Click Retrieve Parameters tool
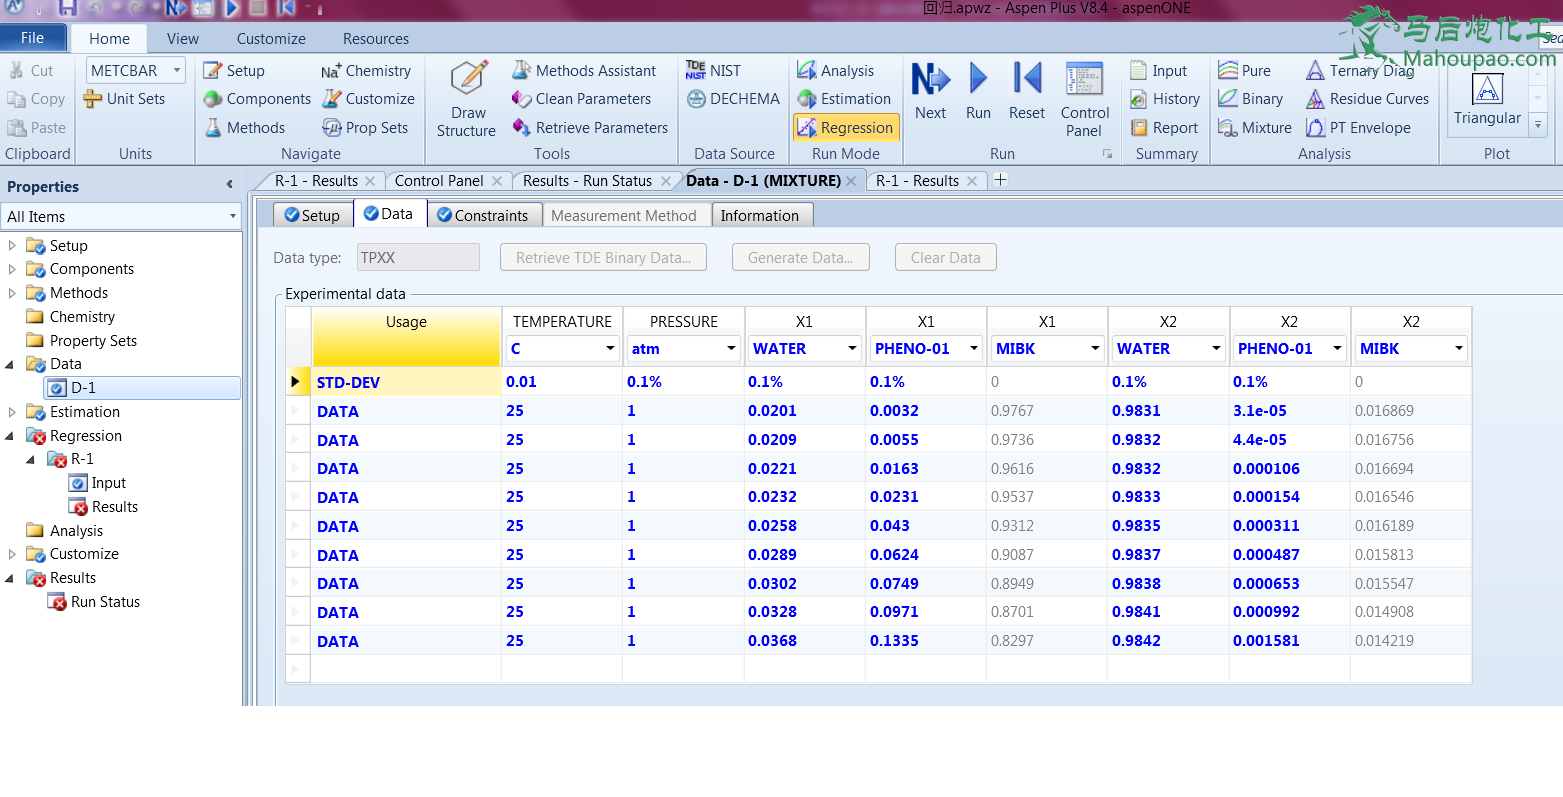The image size is (1563, 797). [590, 128]
